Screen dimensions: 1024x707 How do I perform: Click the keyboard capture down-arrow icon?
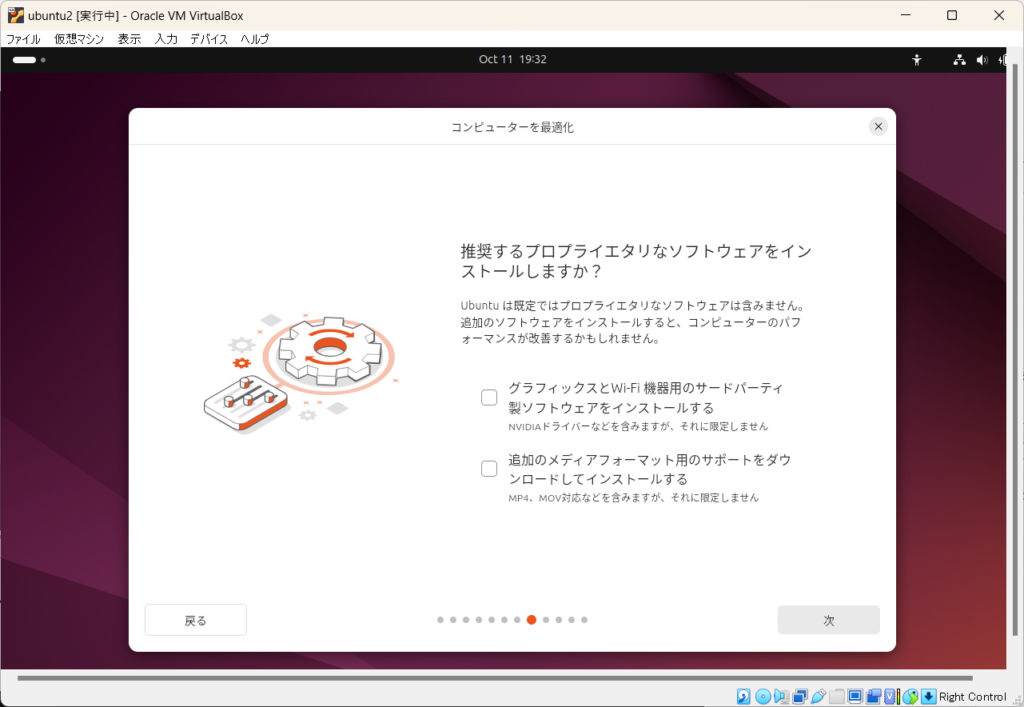coord(929,697)
